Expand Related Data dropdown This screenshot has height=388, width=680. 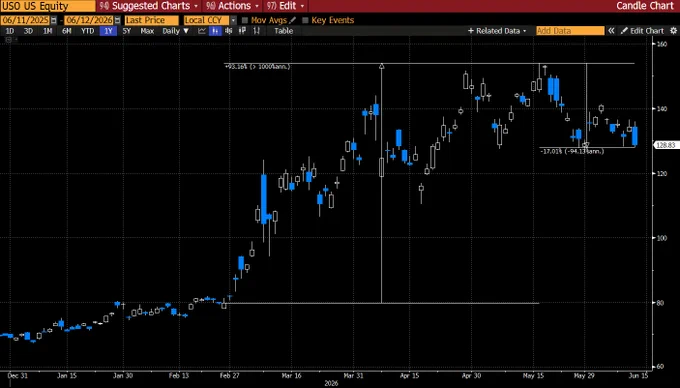click(497, 31)
